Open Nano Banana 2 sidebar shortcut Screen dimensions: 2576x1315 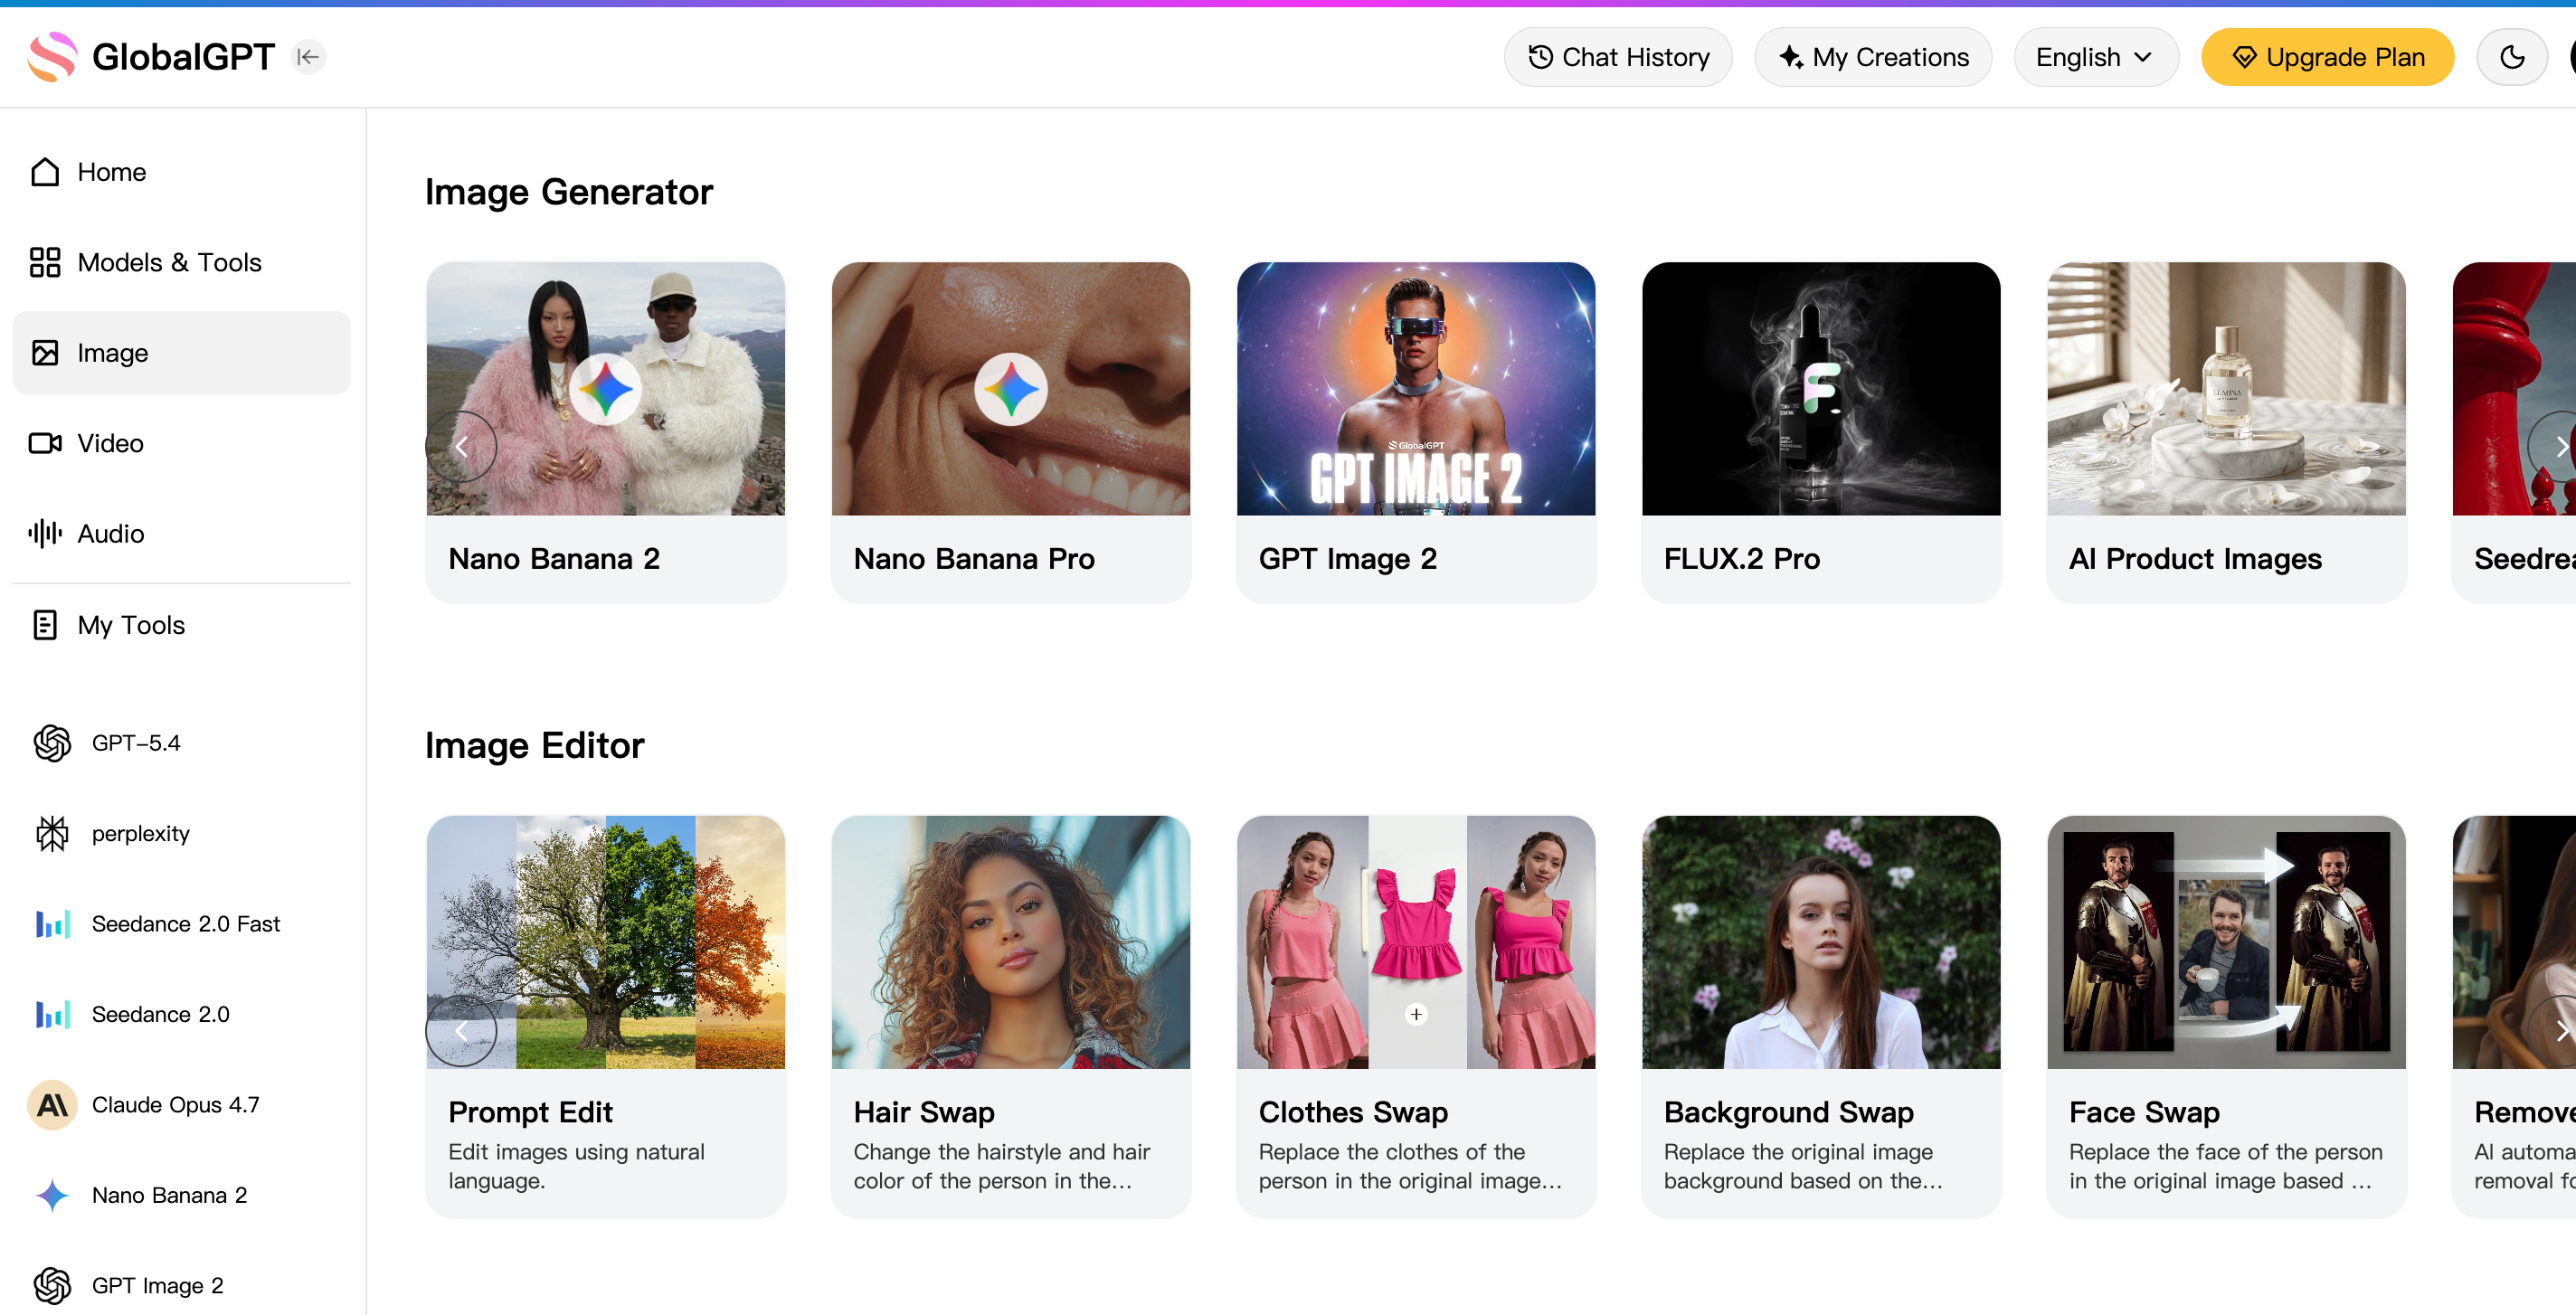pyautogui.click(x=169, y=1194)
